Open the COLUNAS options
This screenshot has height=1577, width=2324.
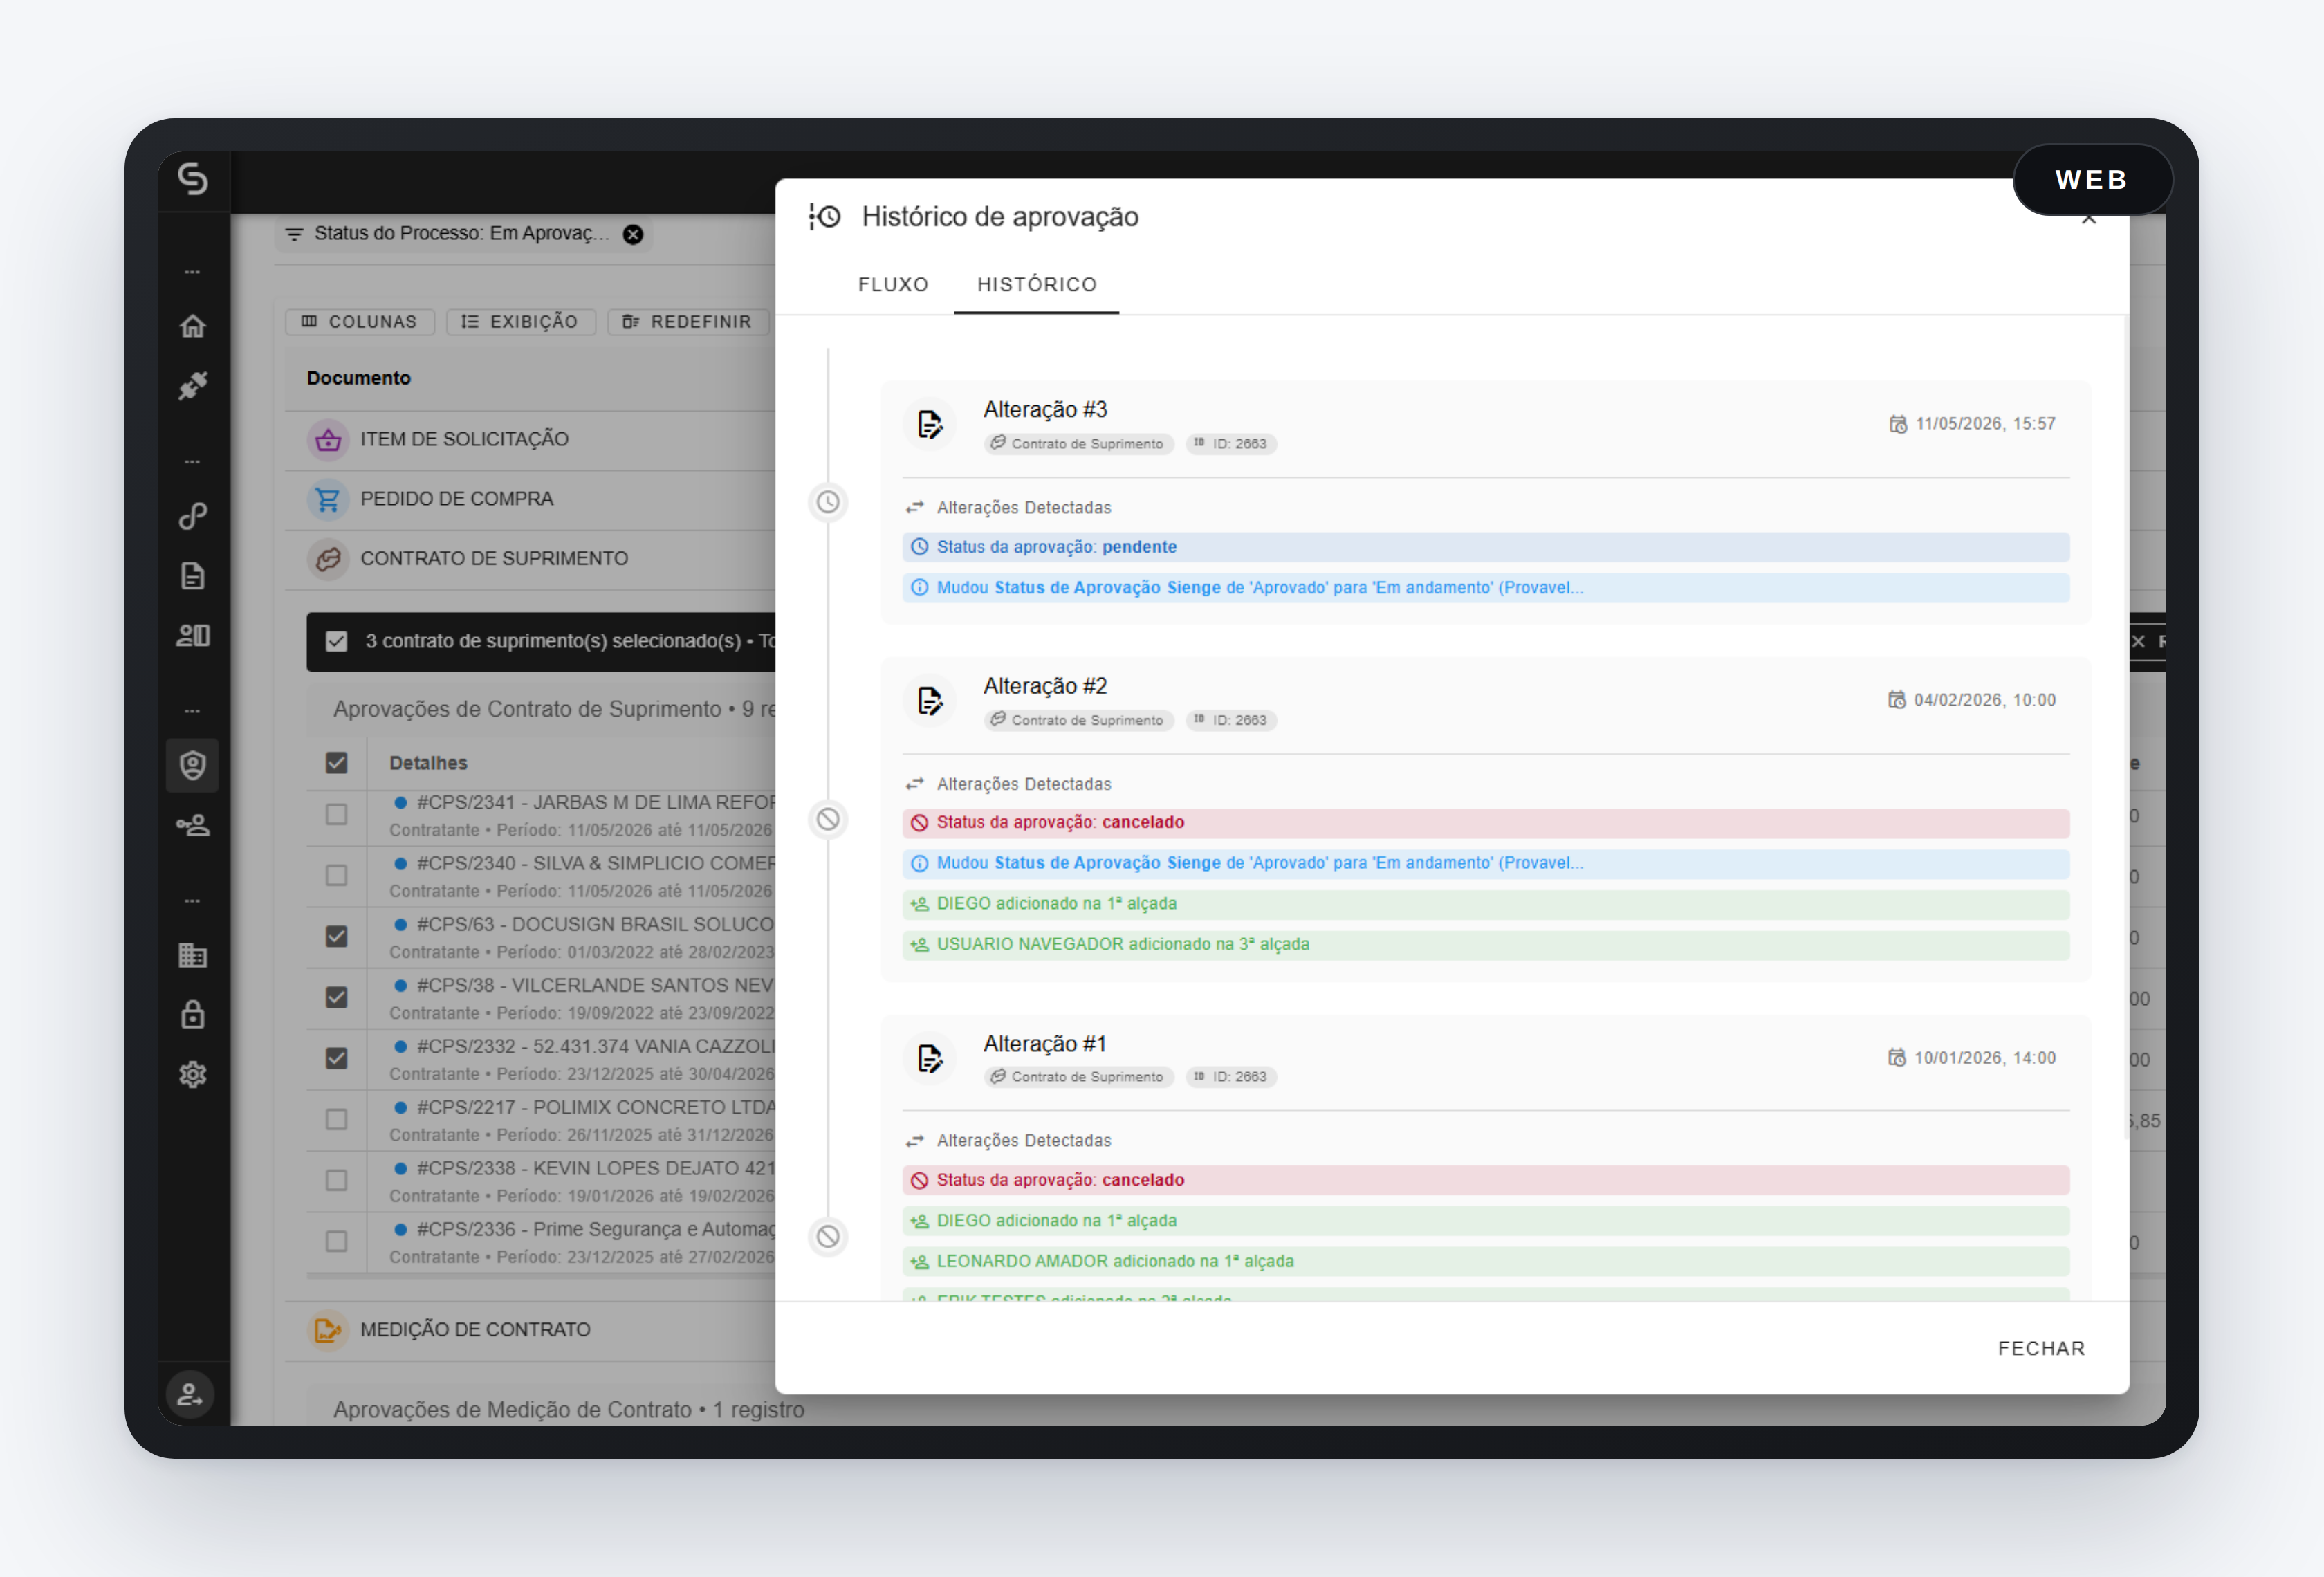360,322
